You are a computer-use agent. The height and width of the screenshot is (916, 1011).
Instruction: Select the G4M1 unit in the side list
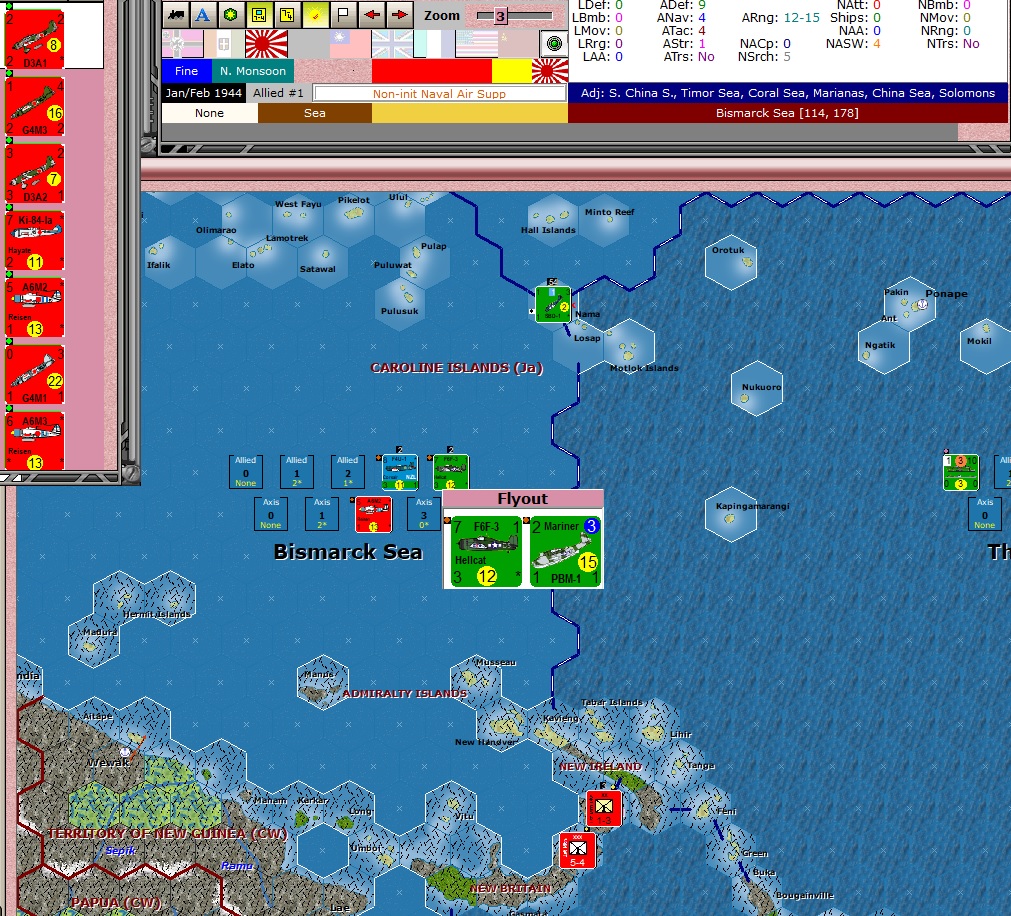35,374
